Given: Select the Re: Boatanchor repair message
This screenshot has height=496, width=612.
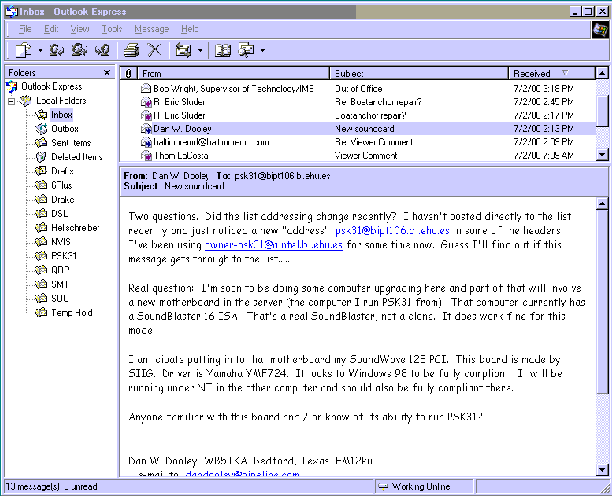Looking at the screenshot, I should click(x=358, y=102).
